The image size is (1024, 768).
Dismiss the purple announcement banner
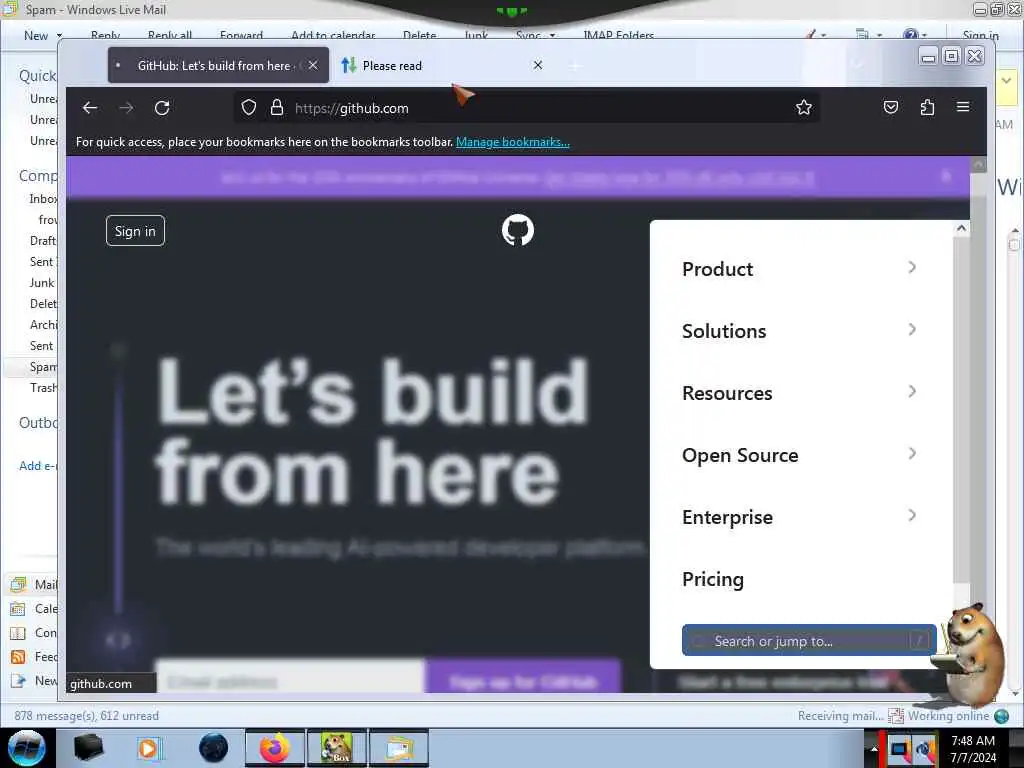click(x=946, y=176)
